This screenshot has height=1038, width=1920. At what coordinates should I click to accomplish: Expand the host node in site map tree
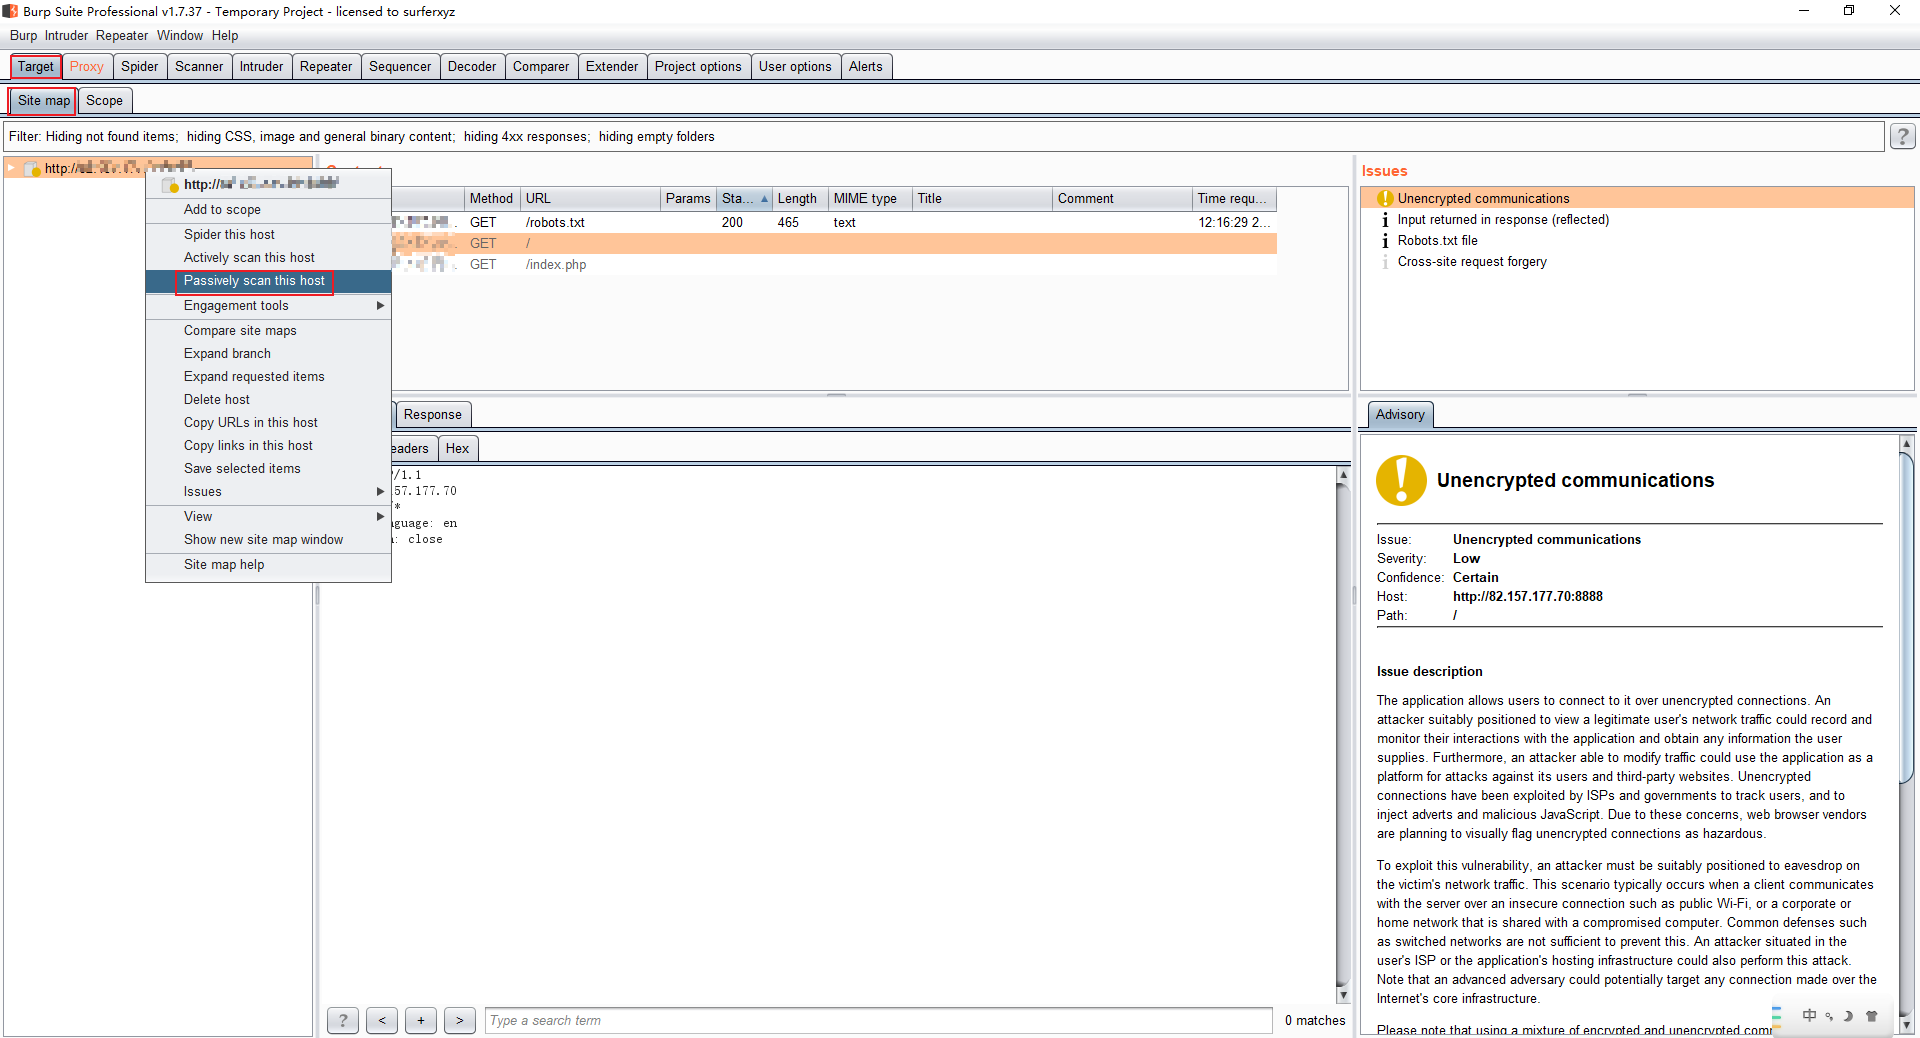click(11, 168)
